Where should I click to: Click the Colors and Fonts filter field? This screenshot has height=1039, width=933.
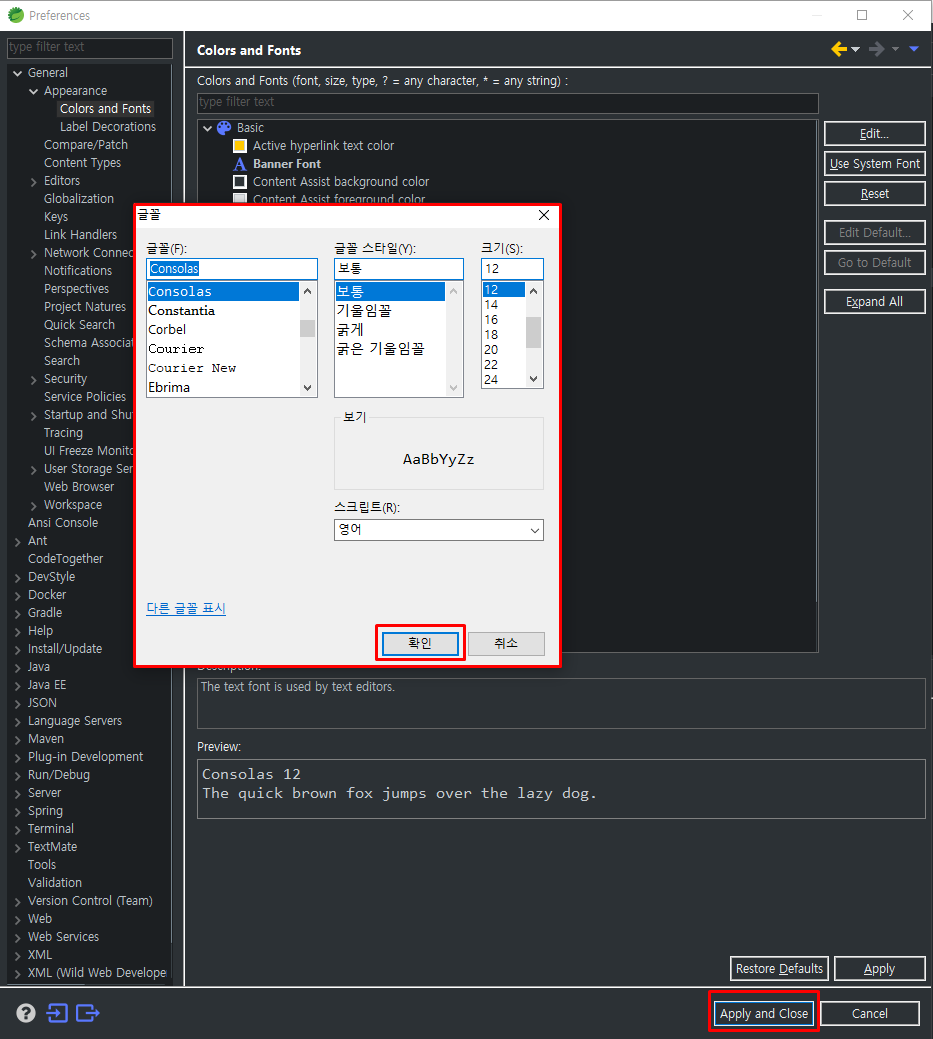click(x=508, y=103)
